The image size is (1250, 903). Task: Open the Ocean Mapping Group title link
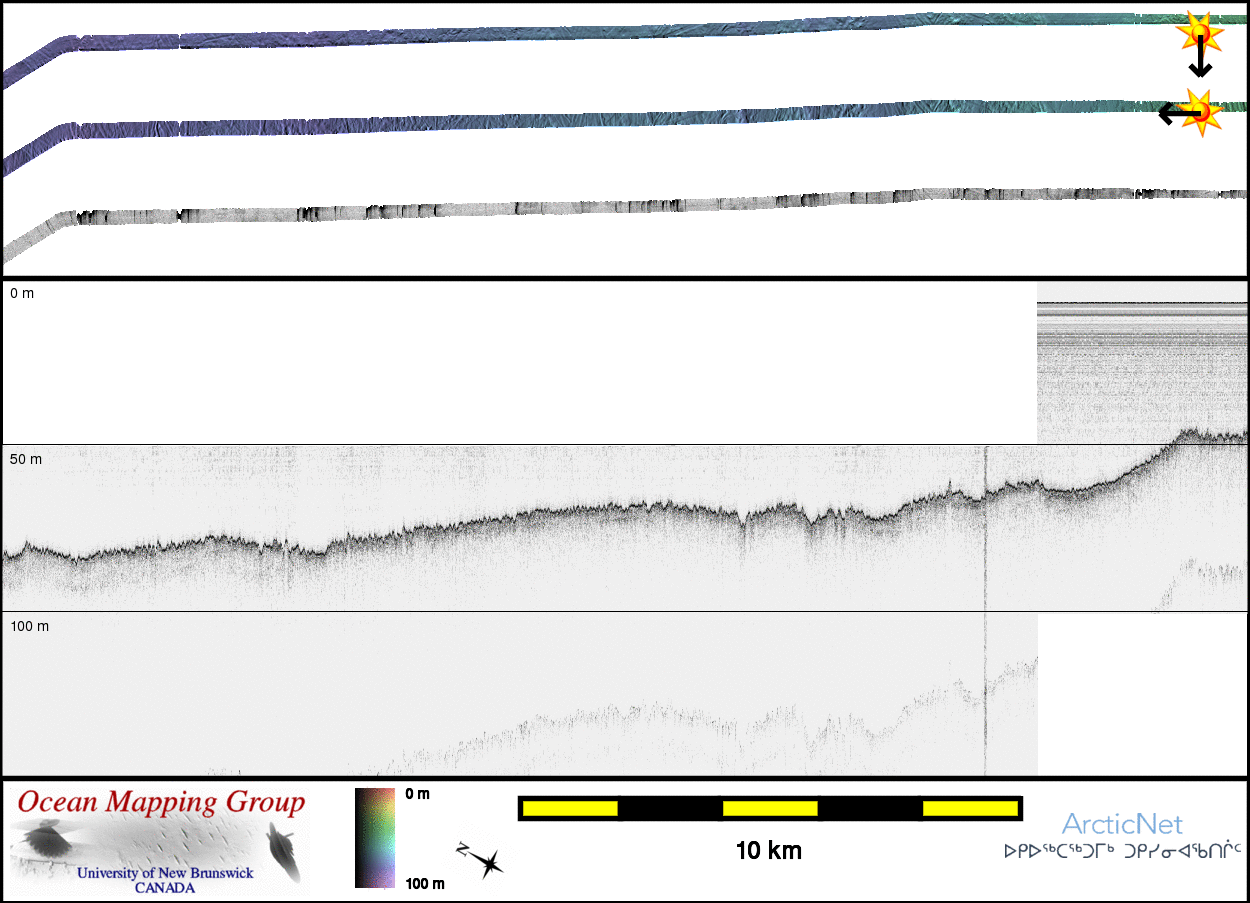point(162,802)
